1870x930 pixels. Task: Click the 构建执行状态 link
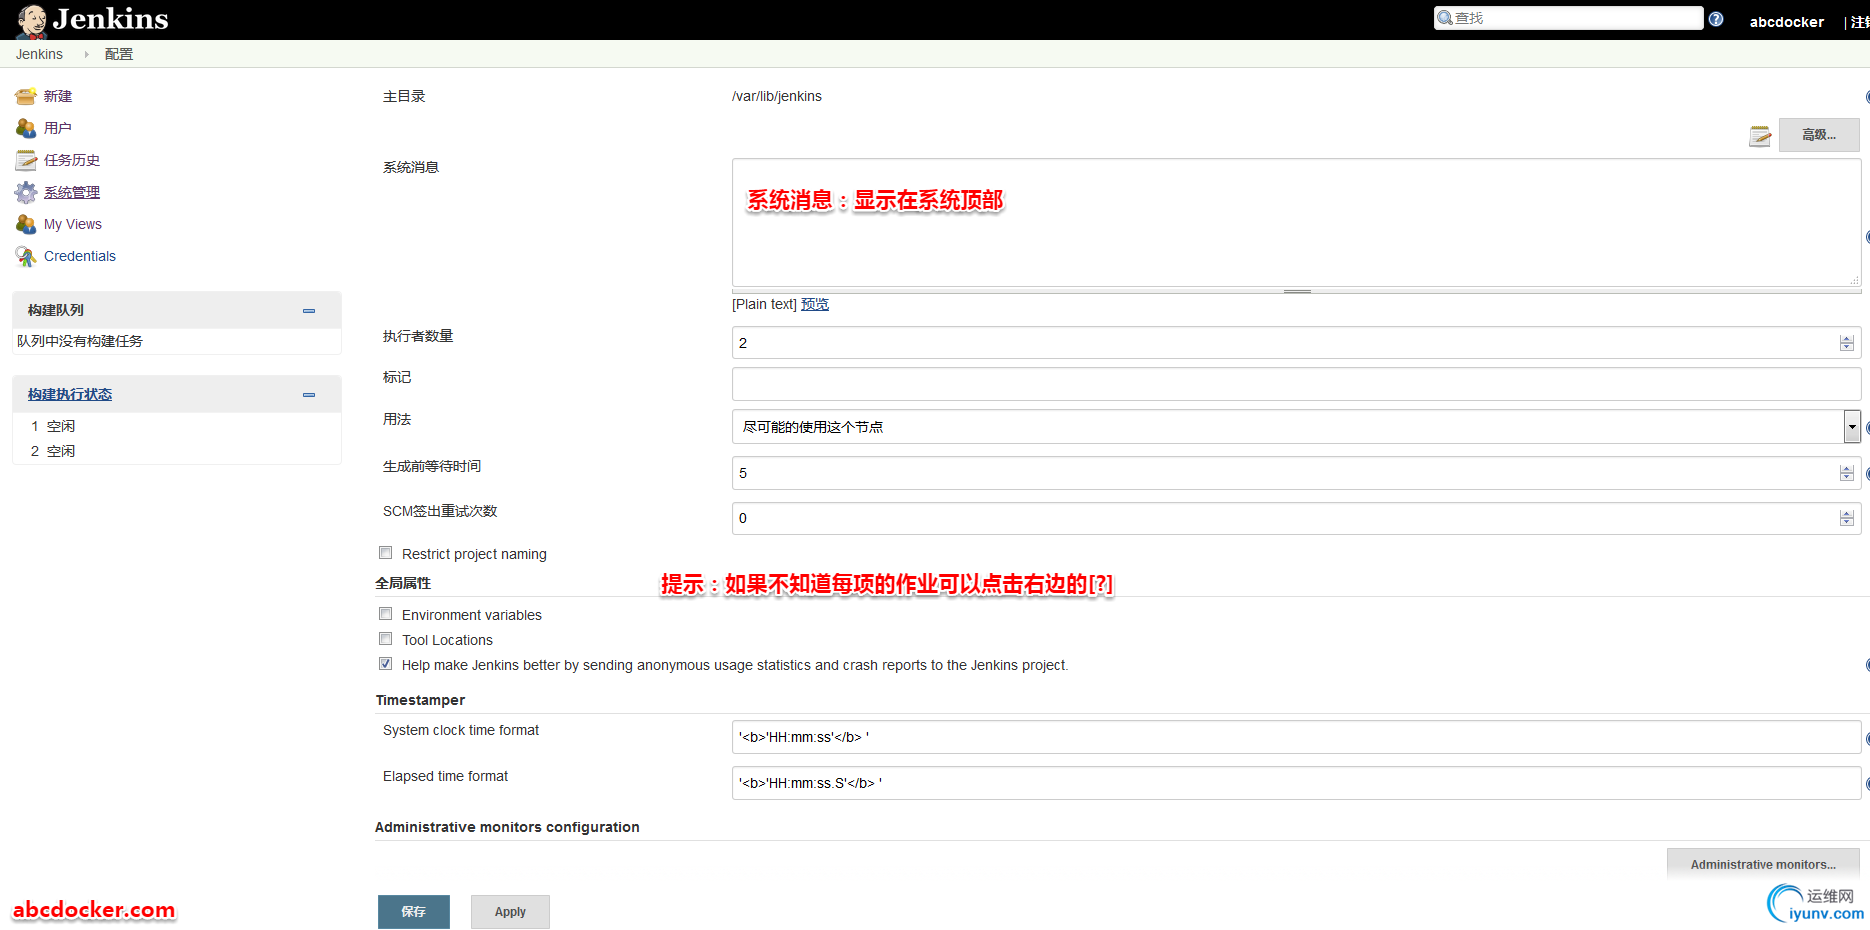pos(70,394)
